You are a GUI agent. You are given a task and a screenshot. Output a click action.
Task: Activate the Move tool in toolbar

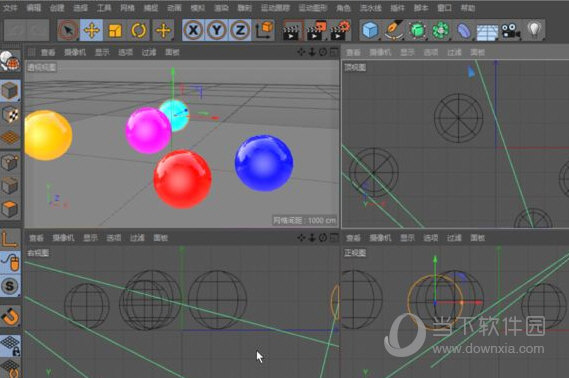click(91, 30)
